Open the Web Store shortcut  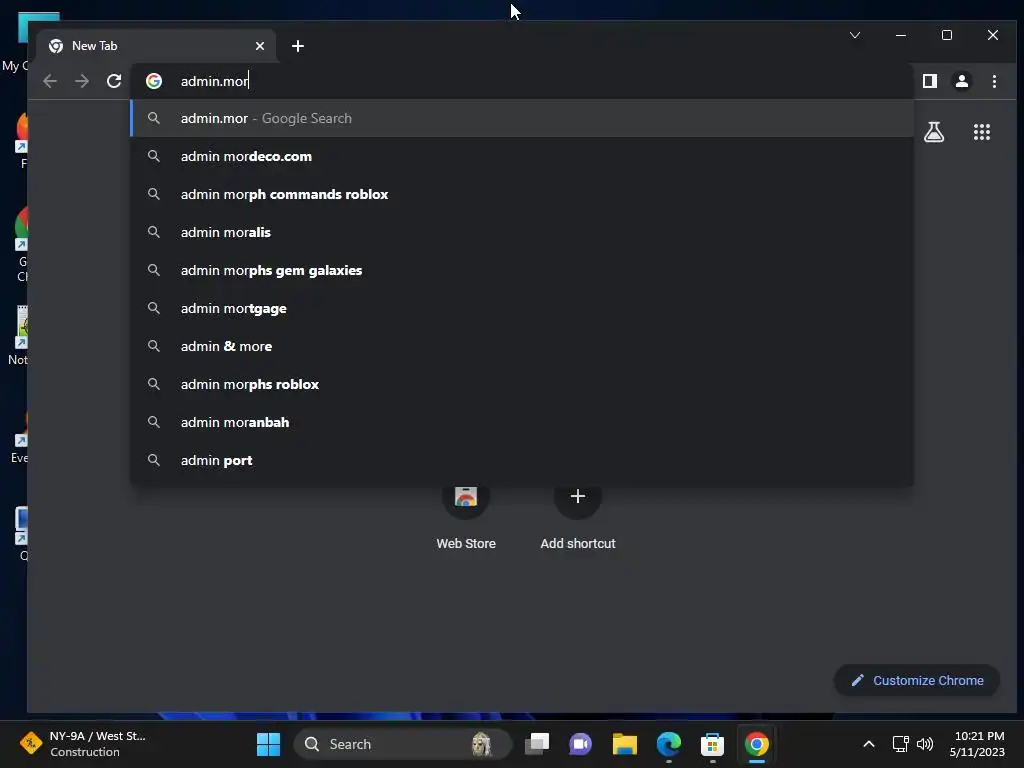click(466, 516)
